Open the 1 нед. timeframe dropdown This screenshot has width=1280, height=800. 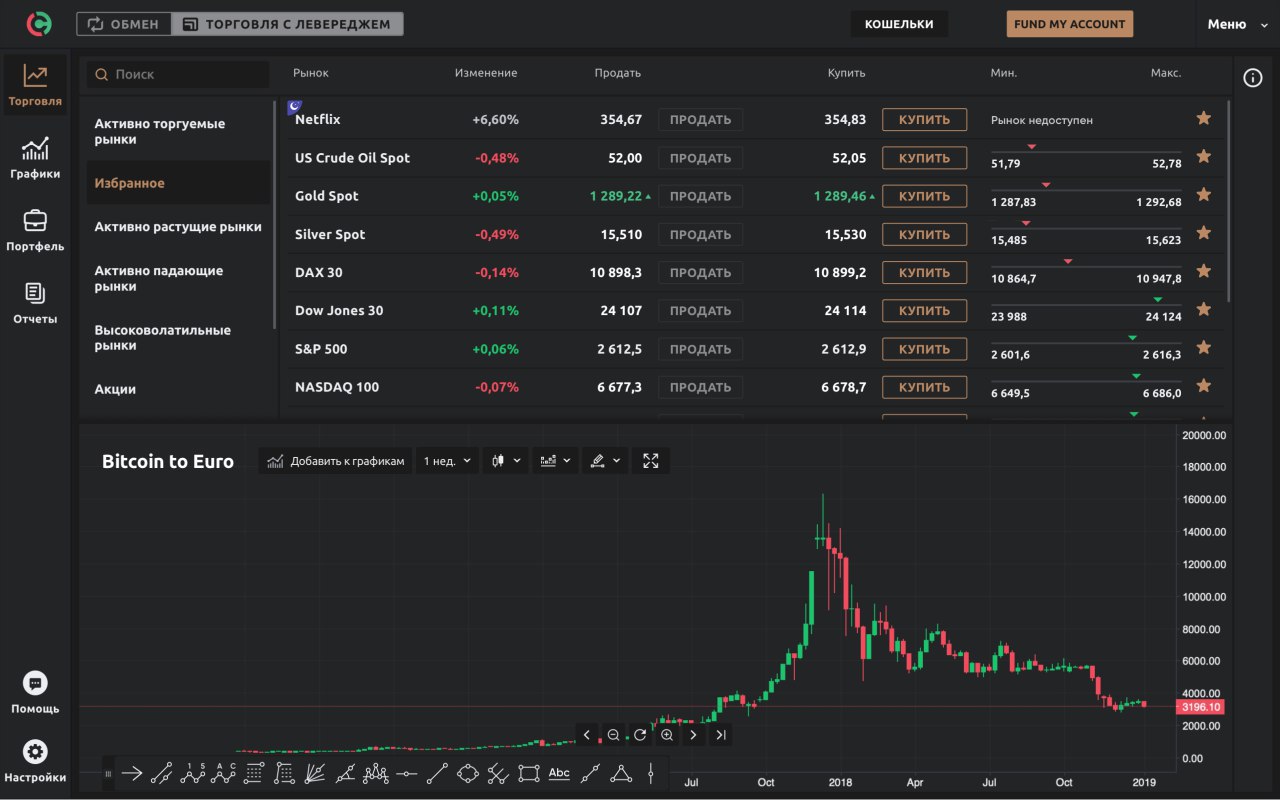click(x=448, y=461)
